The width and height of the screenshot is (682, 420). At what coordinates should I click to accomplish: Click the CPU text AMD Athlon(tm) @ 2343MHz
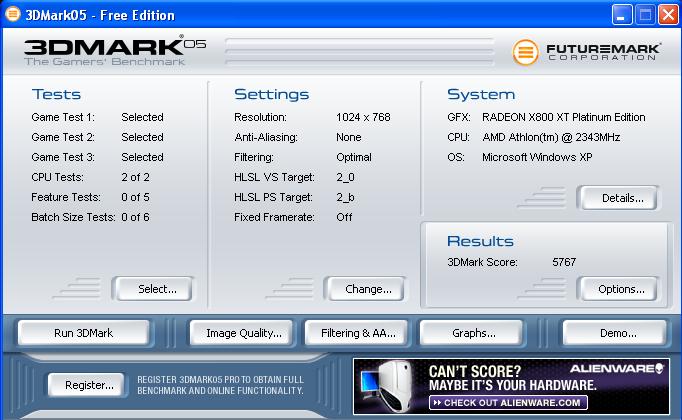[551, 137]
